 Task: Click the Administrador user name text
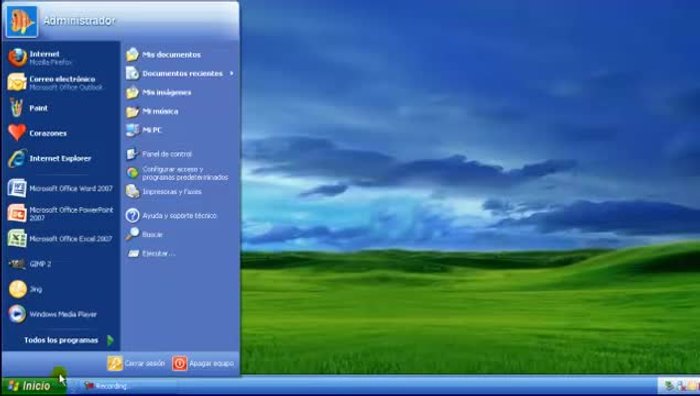point(79,21)
